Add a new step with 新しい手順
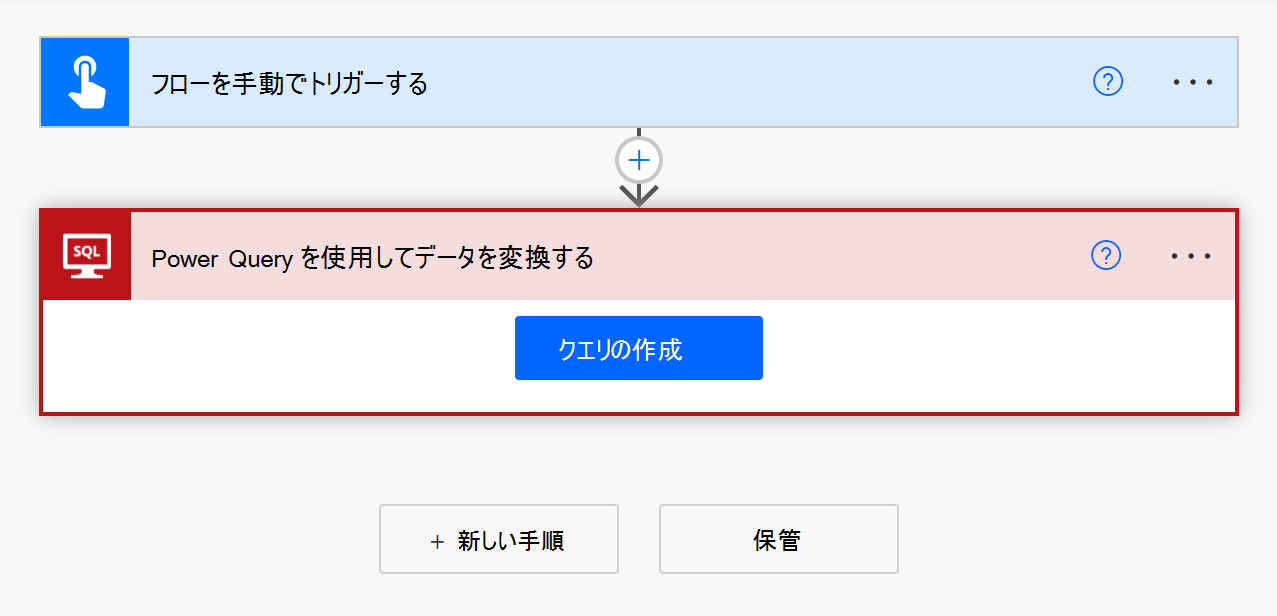This screenshot has height=616, width=1277. click(499, 539)
